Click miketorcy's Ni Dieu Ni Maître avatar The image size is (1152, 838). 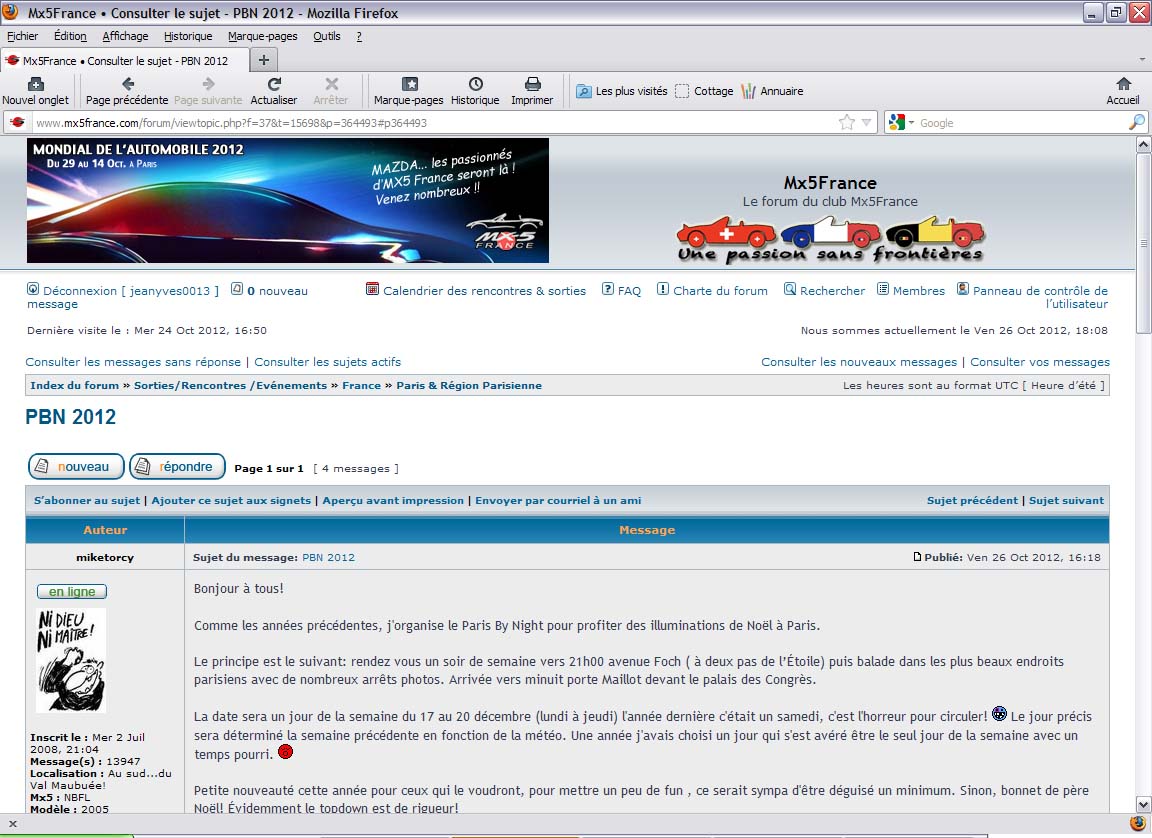pos(71,660)
